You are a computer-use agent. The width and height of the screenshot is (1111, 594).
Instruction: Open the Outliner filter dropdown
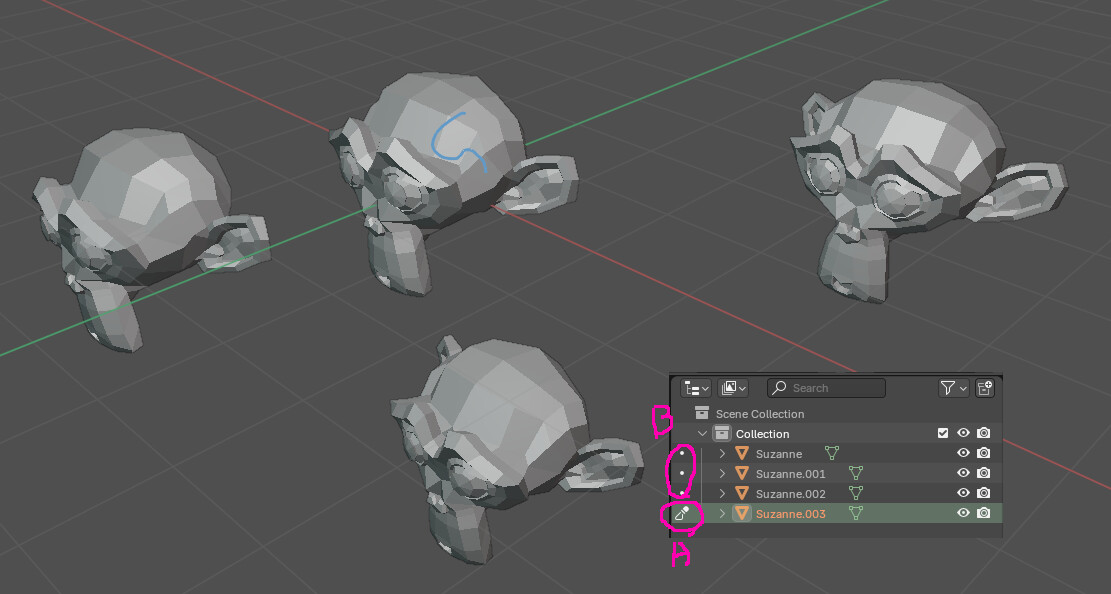coord(953,388)
